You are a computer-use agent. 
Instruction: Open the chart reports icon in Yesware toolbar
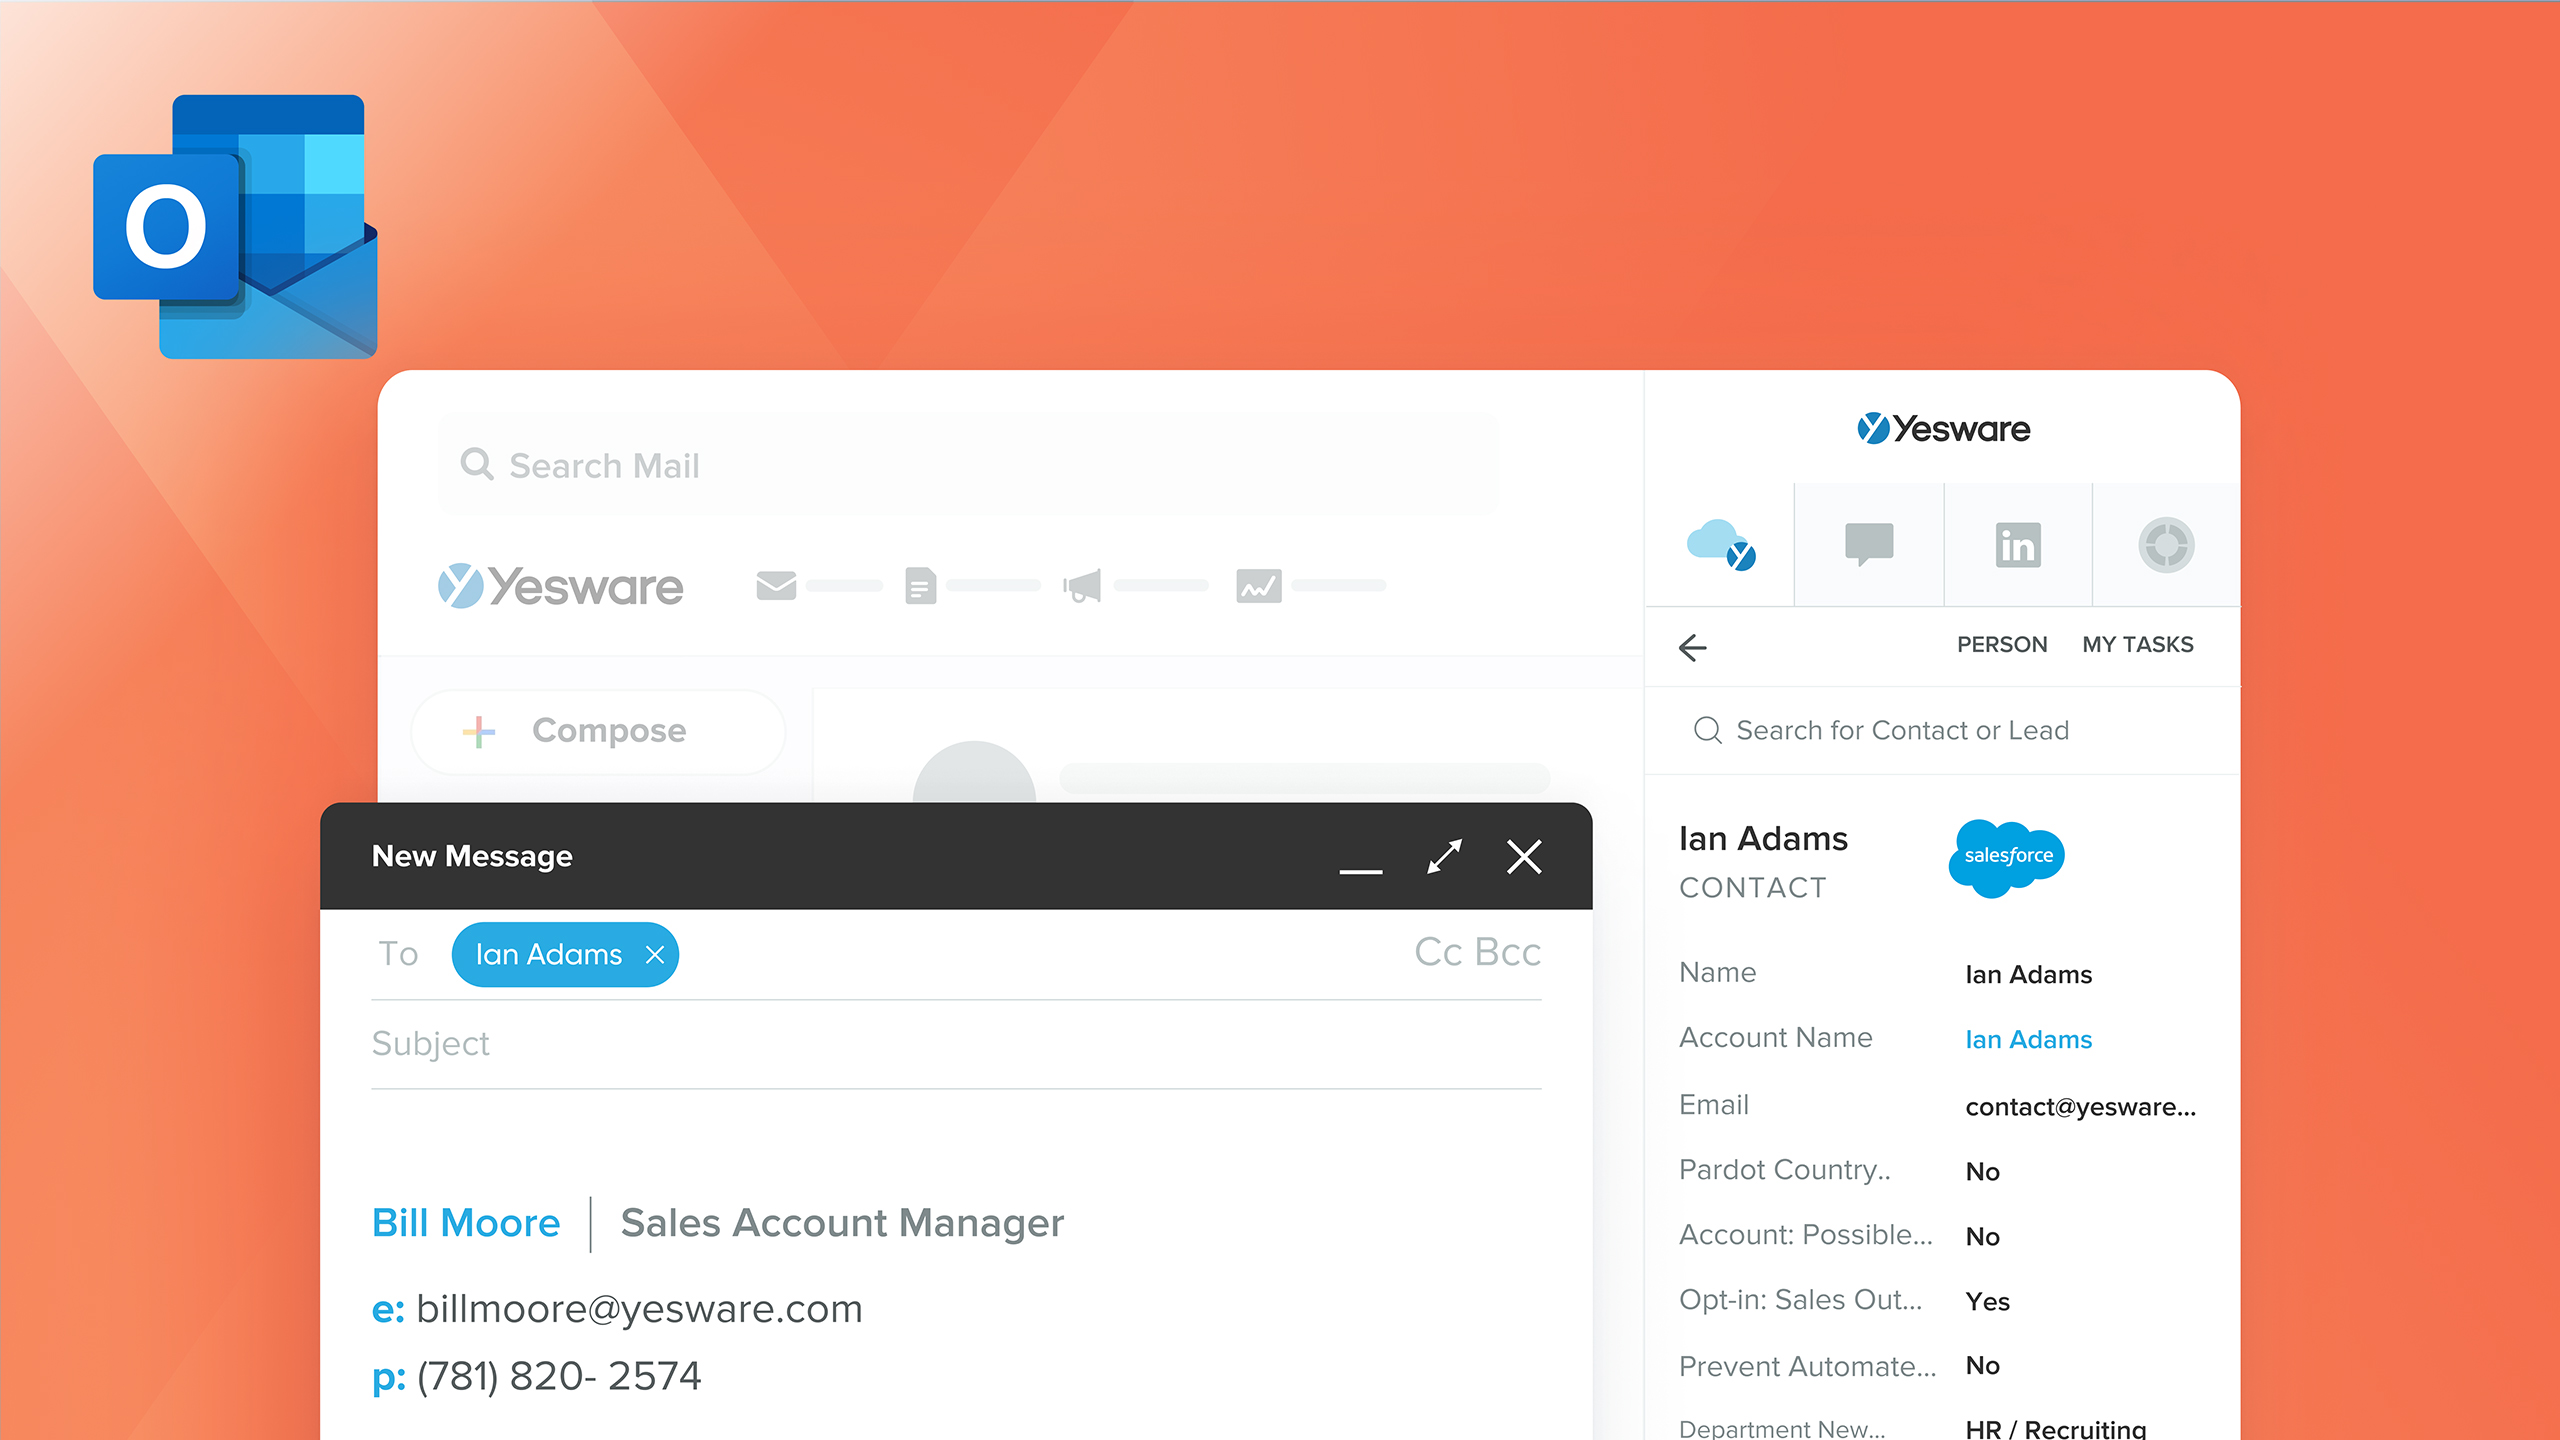(x=1259, y=586)
